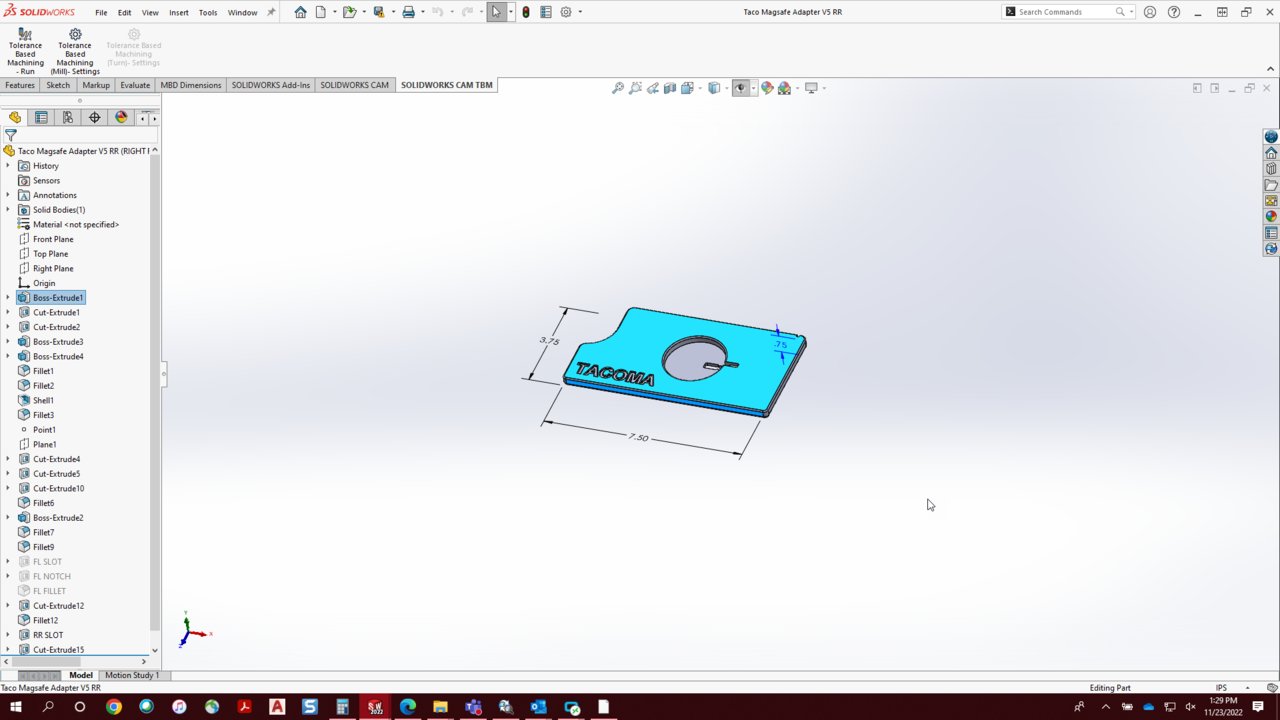The image size is (1280, 720).
Task: Switch to ConfigurationManager tab
Action: point(68,118)
